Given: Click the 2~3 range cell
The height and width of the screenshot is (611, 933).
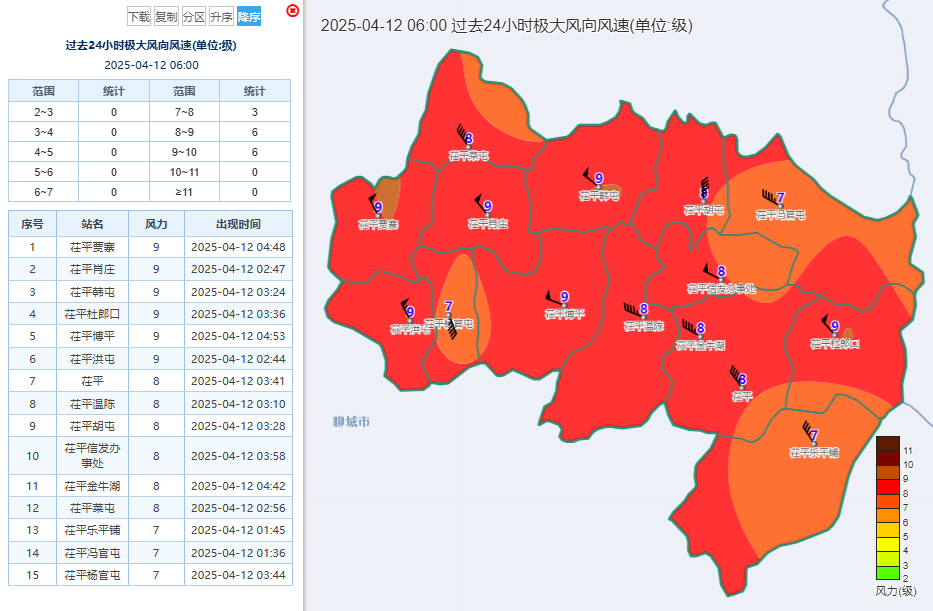Looking at the screenshot, I should (x=43, y=112).
